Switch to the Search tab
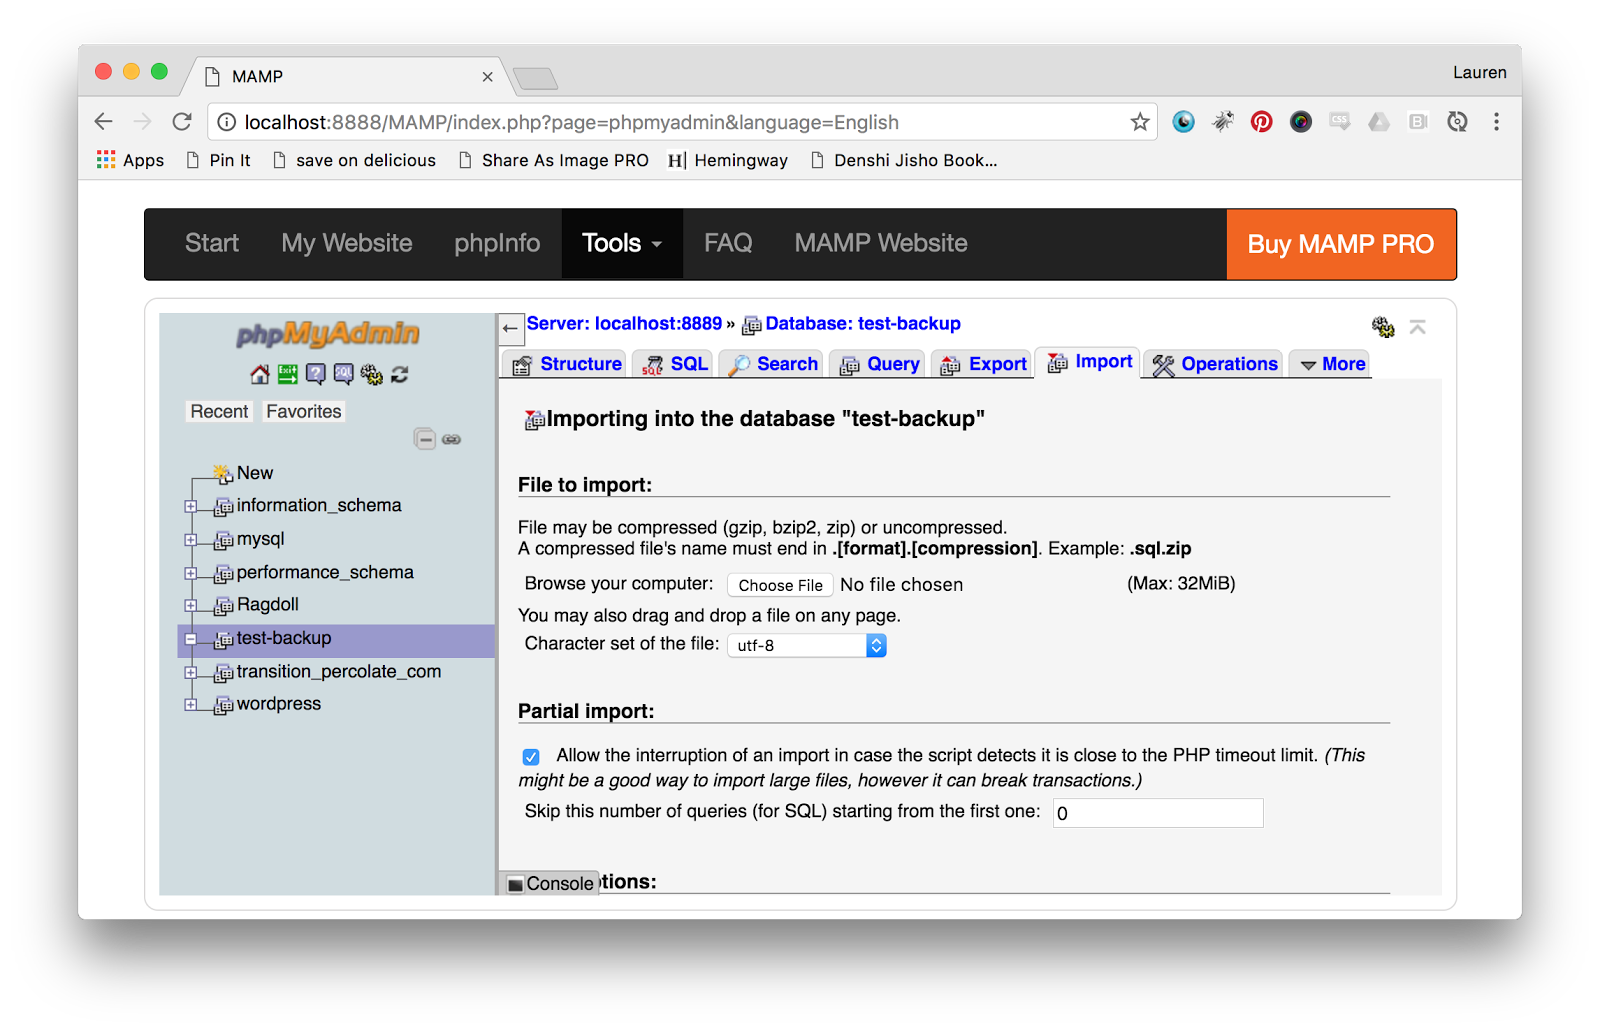Image resolution: width=1600 pixels, height=1031 pixels. click(771, 364)
